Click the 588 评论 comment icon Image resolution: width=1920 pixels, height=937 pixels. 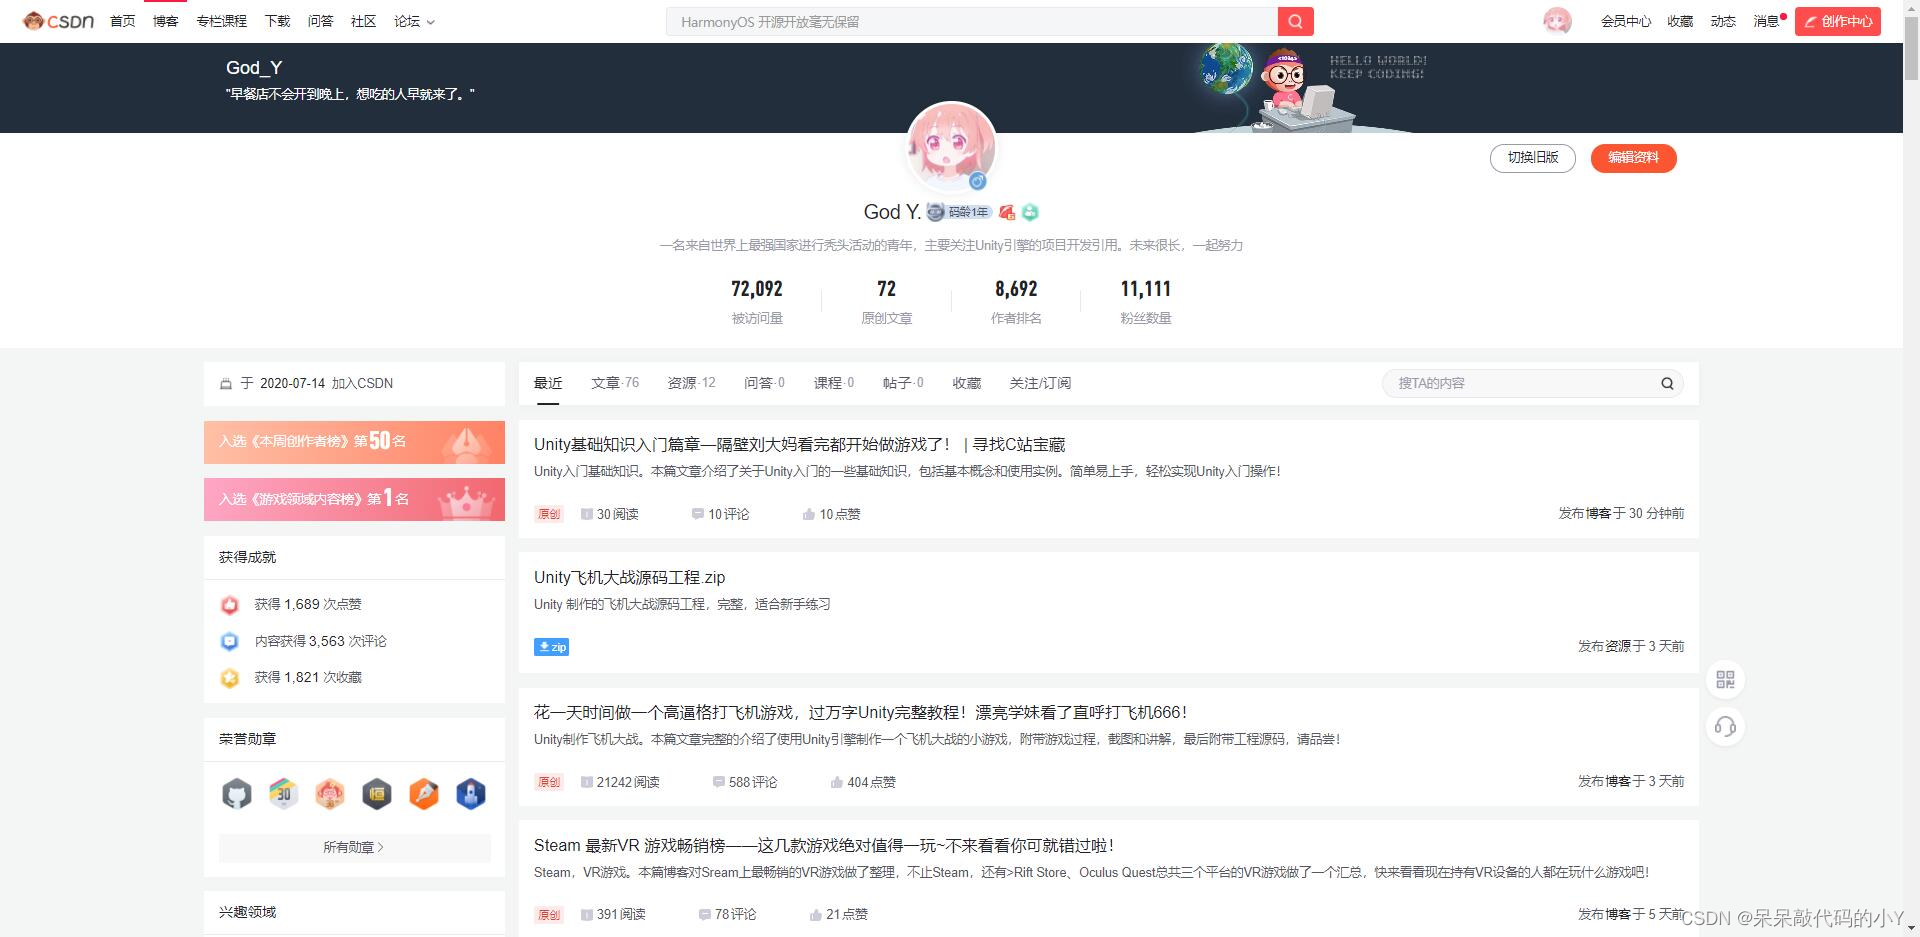tap(718, 782)
